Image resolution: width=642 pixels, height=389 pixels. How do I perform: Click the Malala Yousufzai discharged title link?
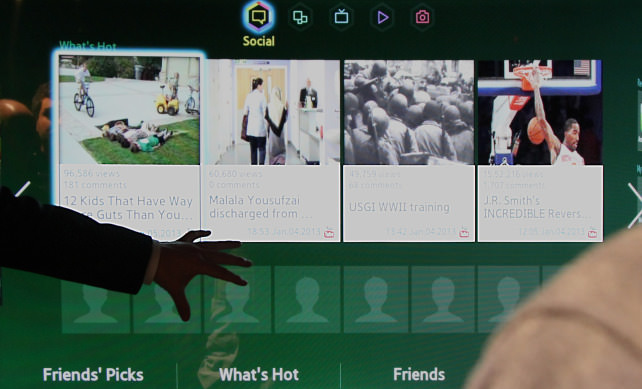click(260, 207)
